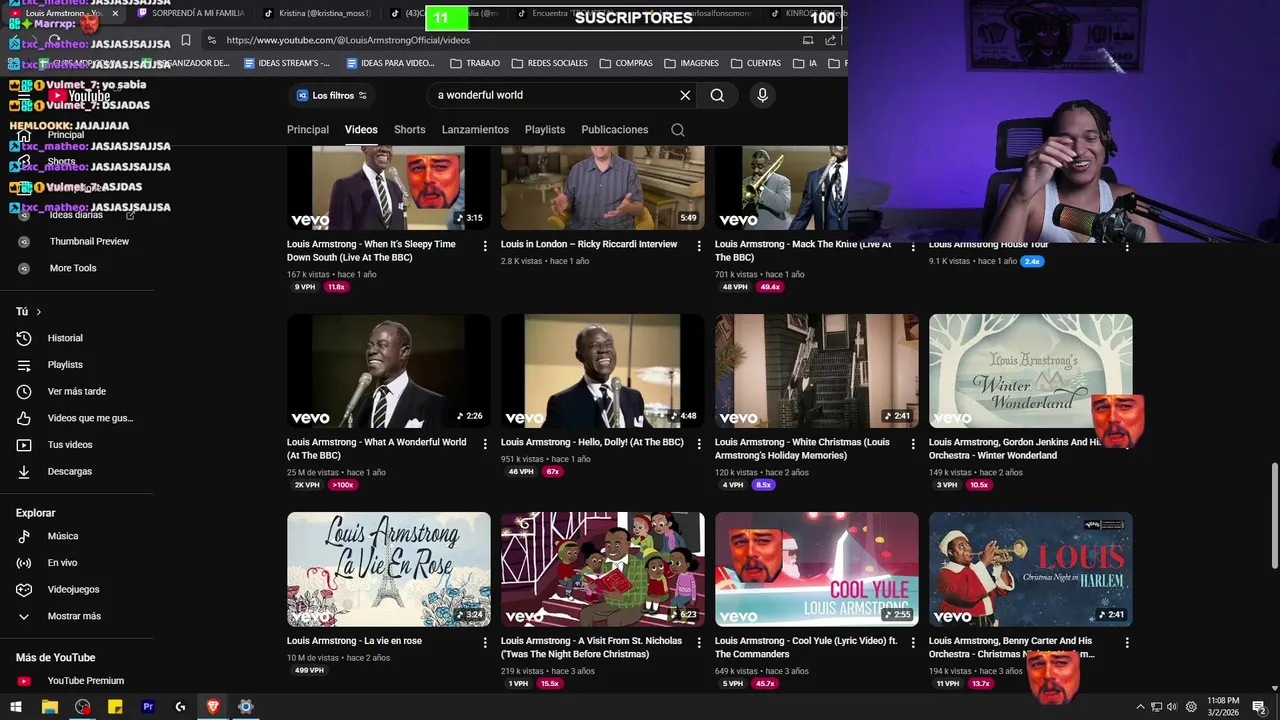
Task: Open 'Louis in London – Ricky Riccardi Interview' title
Action: click(589, 244)
